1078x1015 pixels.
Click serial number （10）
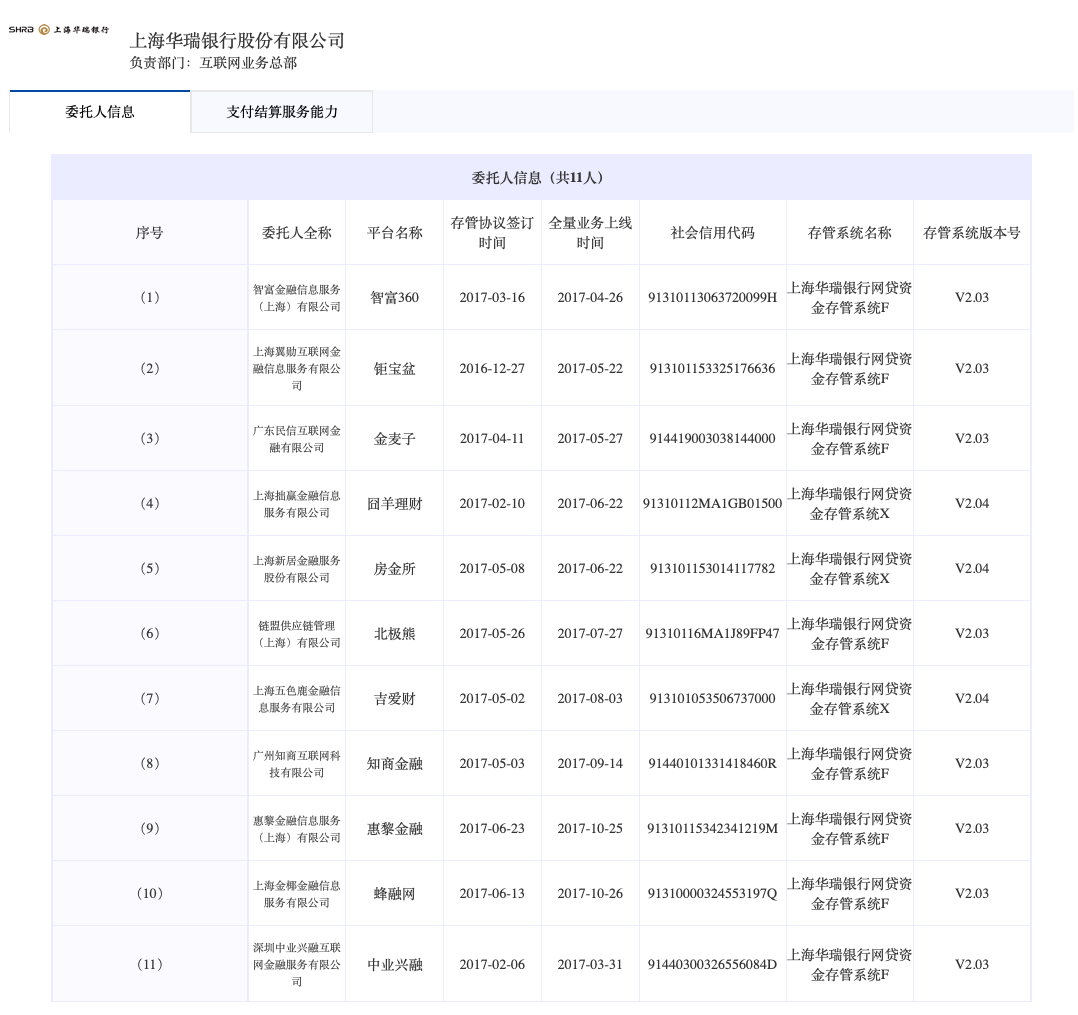point(149,893)
